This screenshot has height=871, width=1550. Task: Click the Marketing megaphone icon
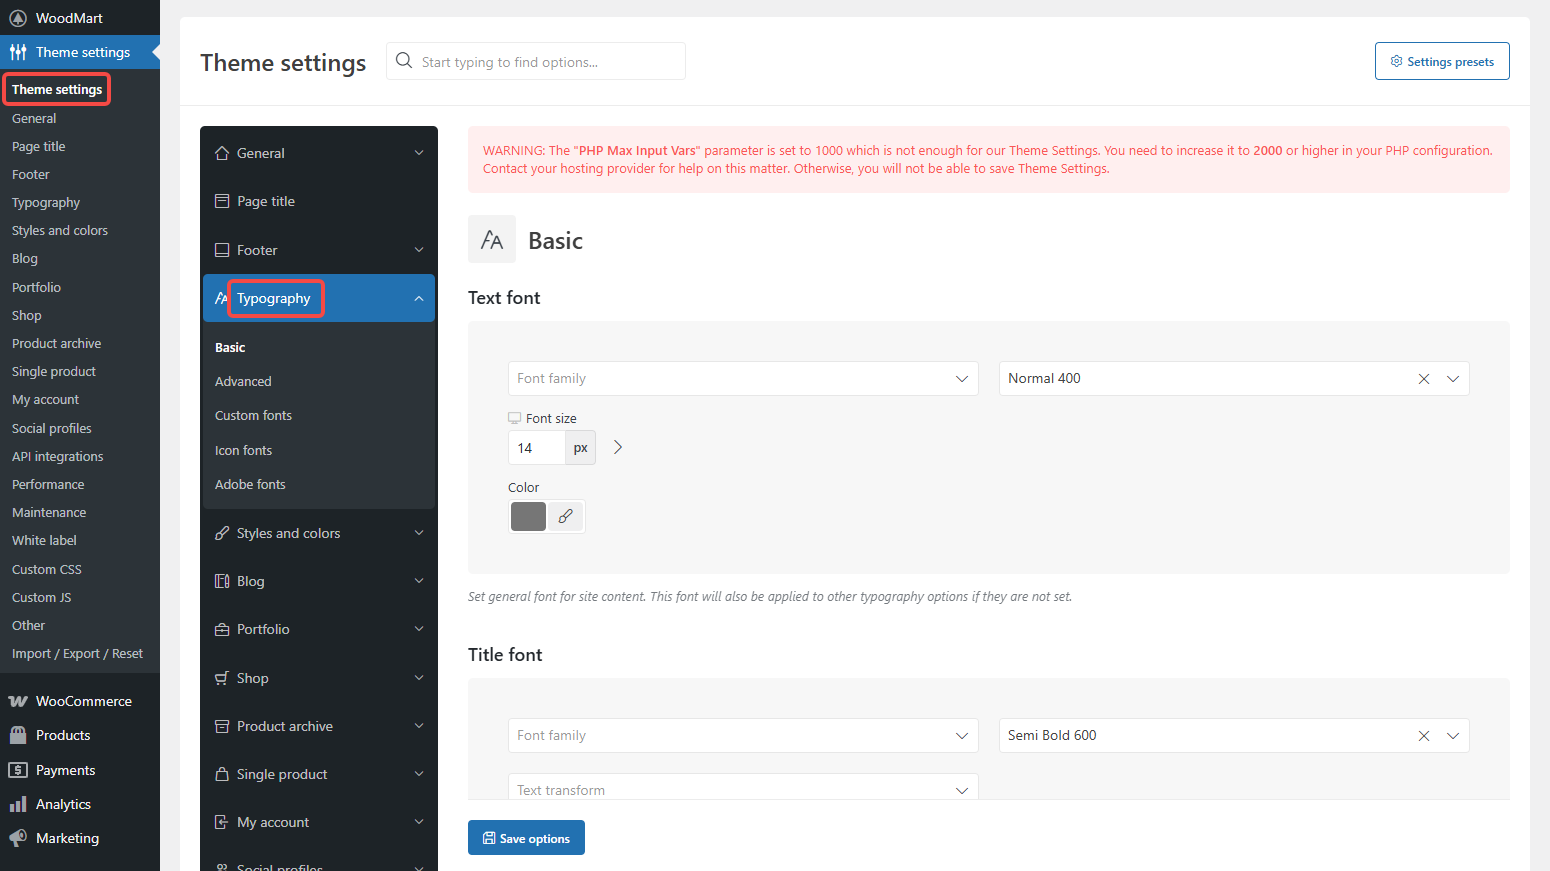(18, 838)
